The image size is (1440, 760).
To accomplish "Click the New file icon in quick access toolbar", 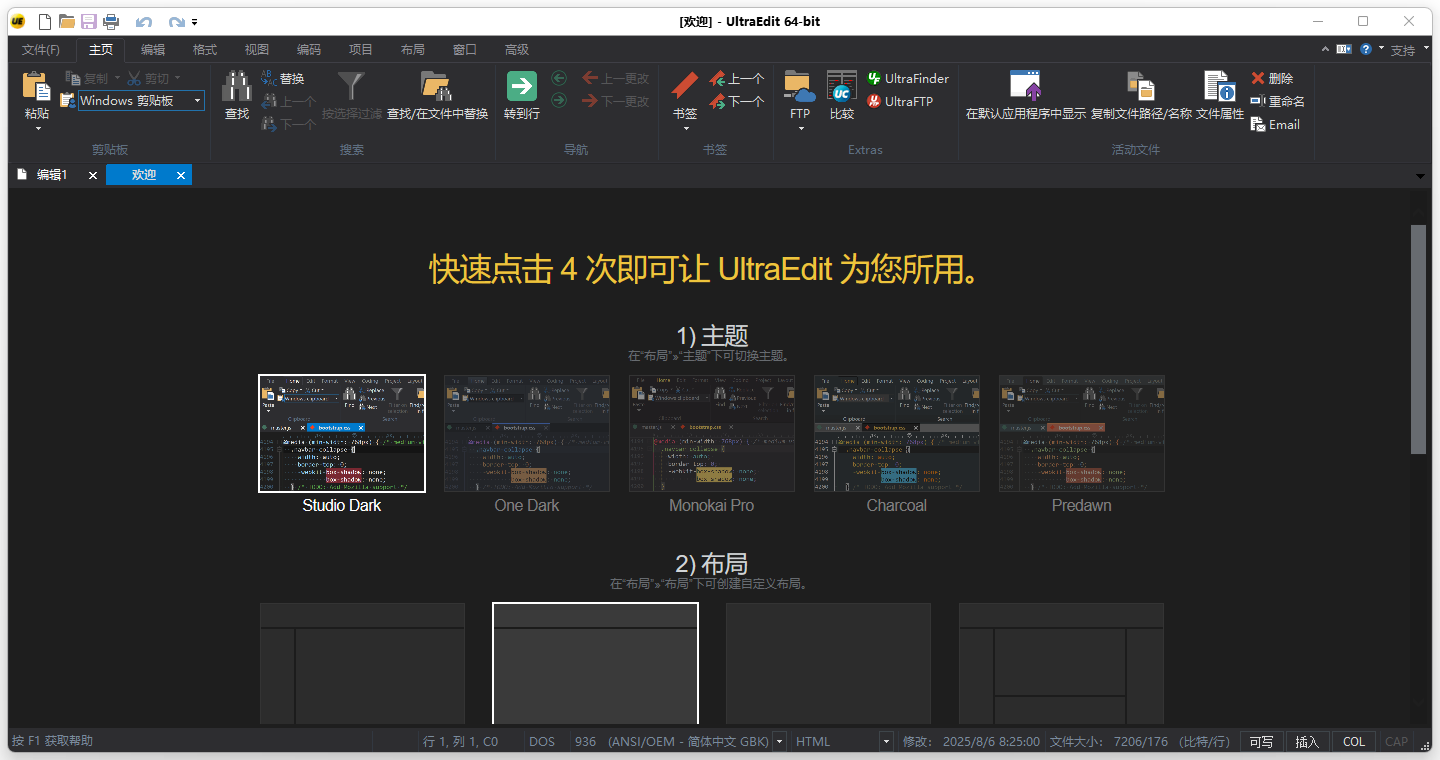I will pyautogui.click(x=45, y=21).
